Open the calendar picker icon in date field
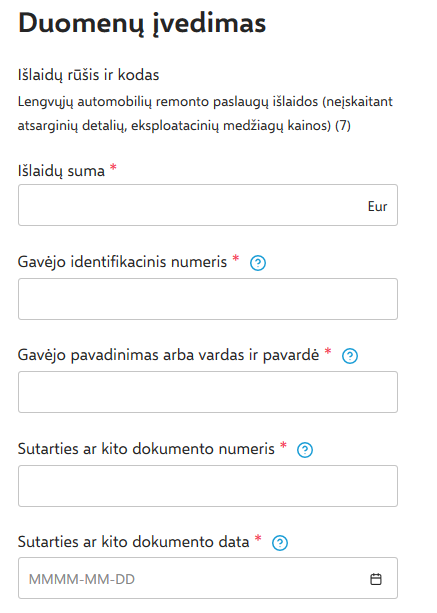Viewport: 437px width, 613px height. coord(376,579)
